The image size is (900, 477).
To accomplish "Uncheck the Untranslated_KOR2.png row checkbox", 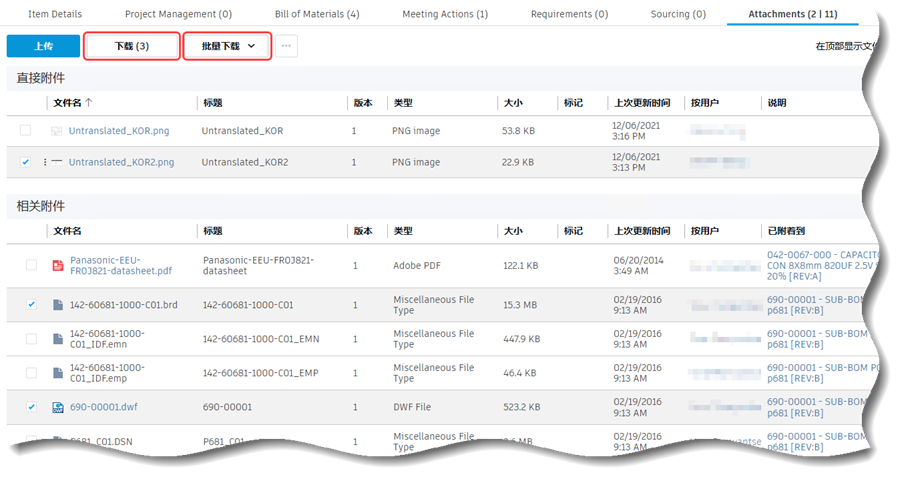I will (25, 162).
